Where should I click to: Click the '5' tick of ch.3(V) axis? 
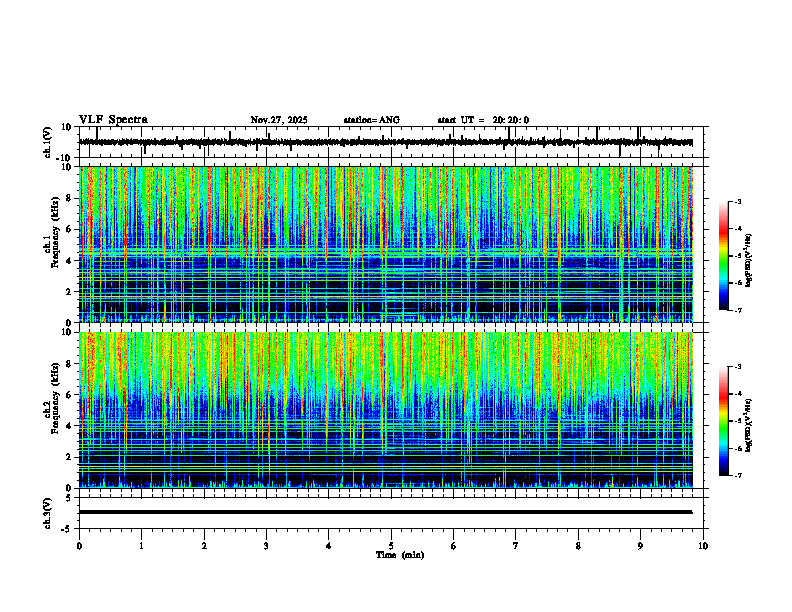[x=69, y=498]
